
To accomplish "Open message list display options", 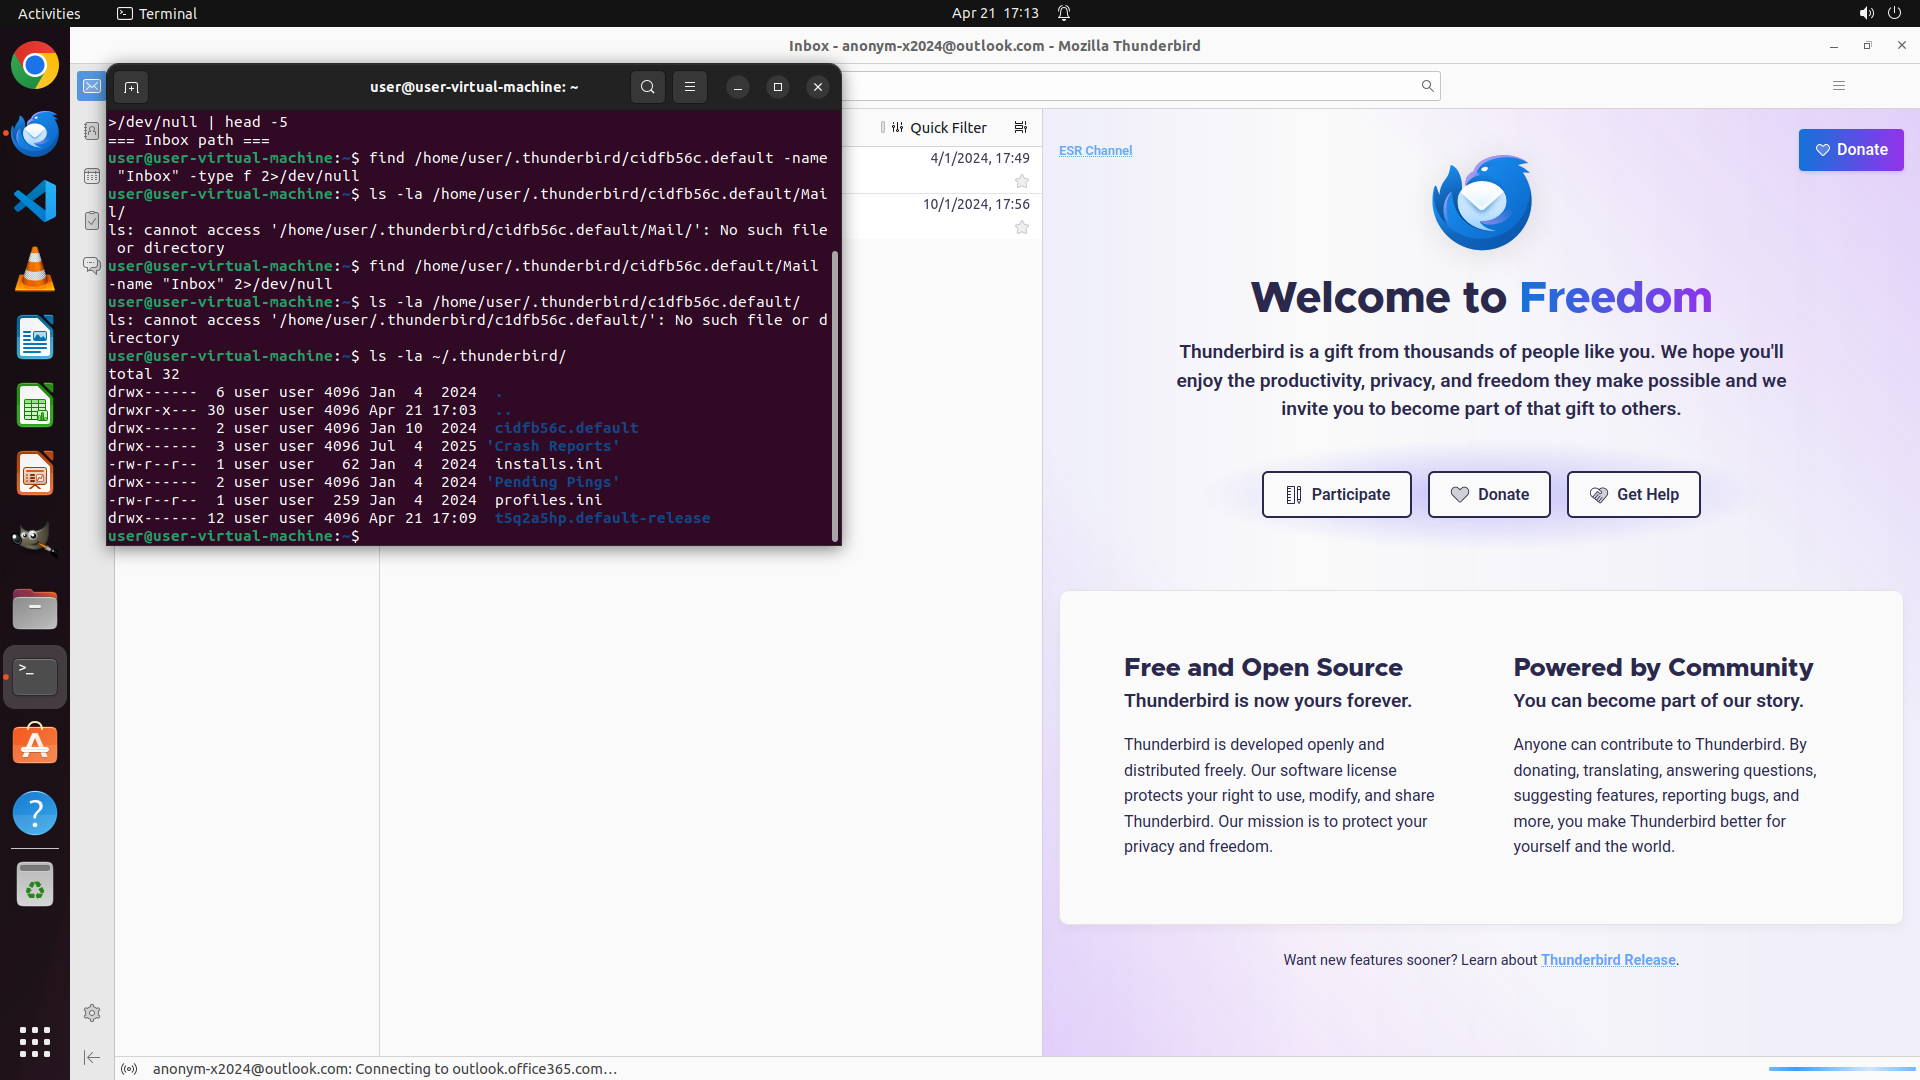I will point(1021,127).
